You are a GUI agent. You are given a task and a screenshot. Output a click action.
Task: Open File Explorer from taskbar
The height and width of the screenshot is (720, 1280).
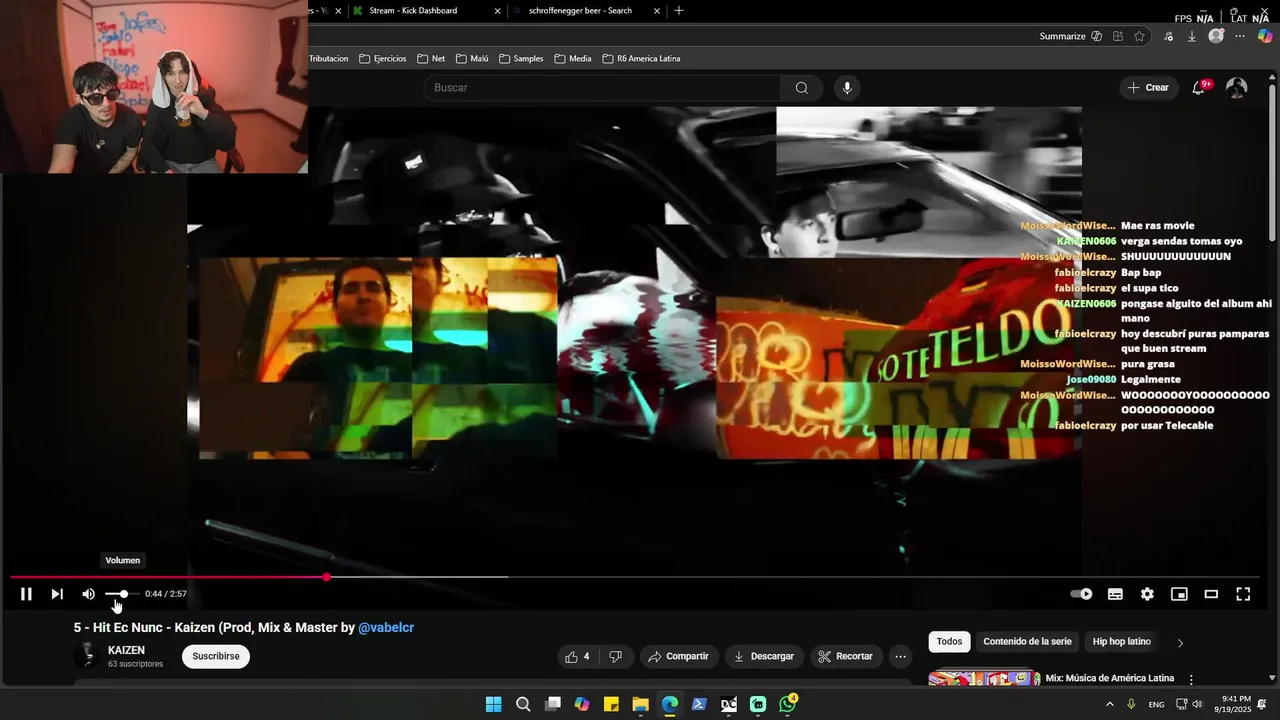coord(640,704)
